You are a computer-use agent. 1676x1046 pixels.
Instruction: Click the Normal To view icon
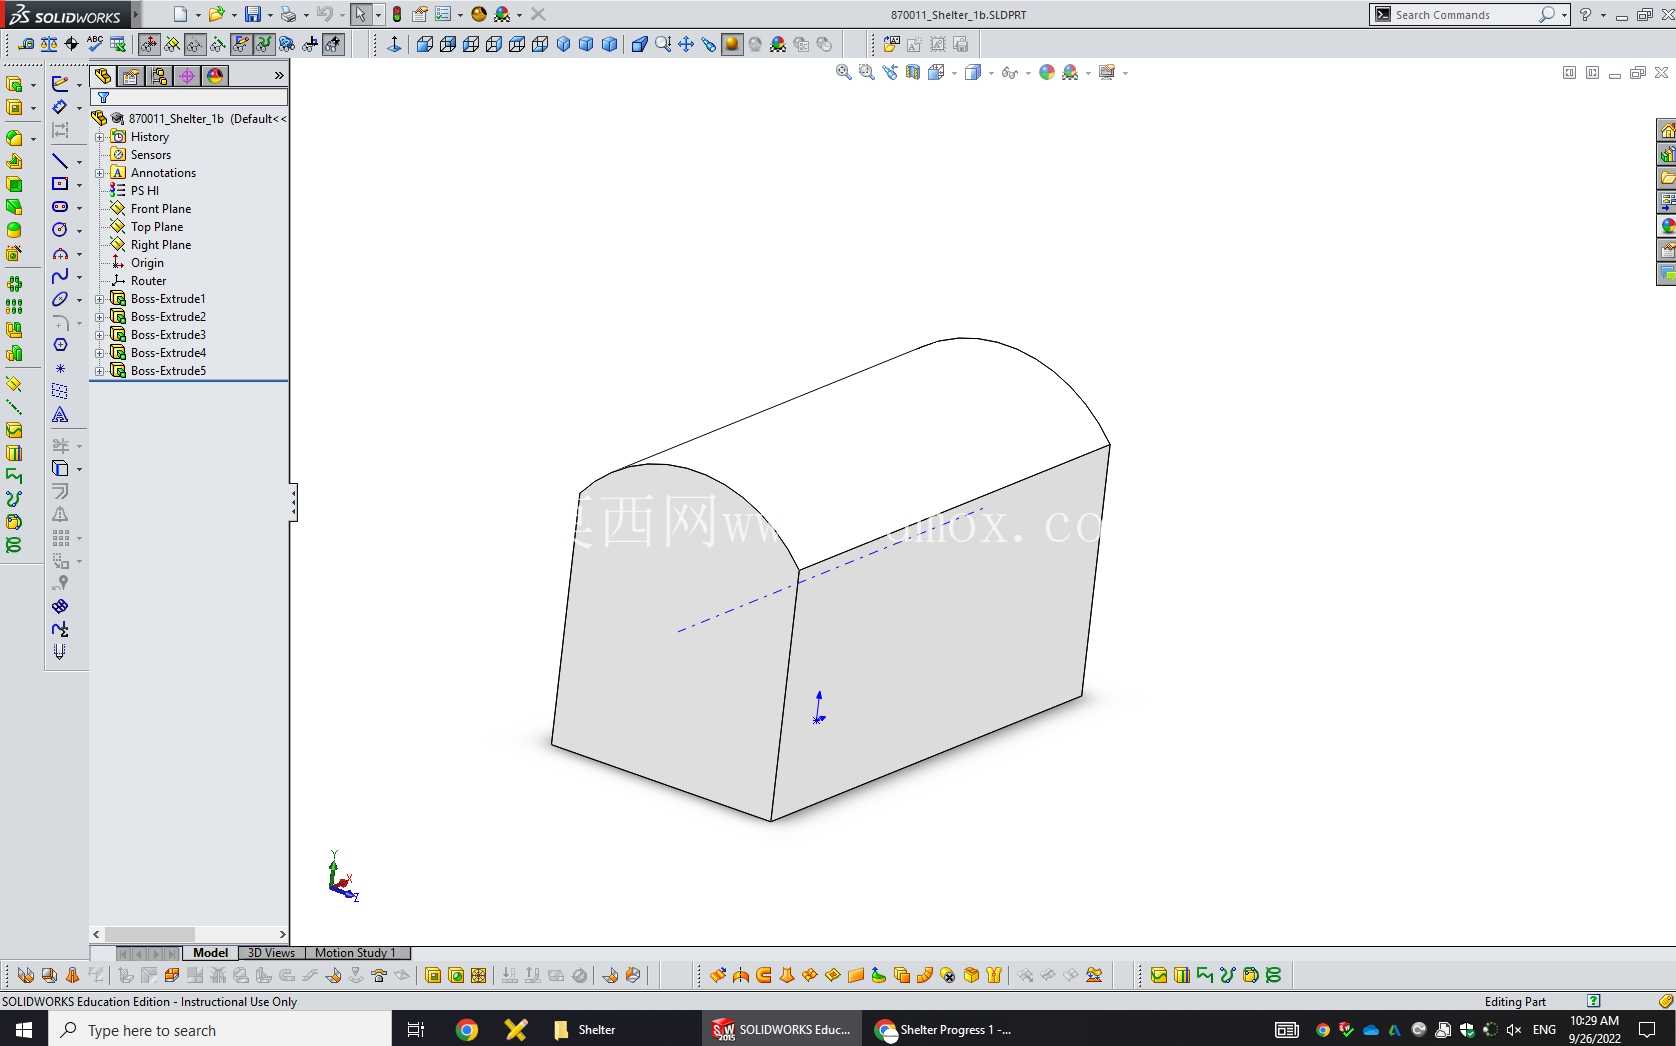[394, 44]
